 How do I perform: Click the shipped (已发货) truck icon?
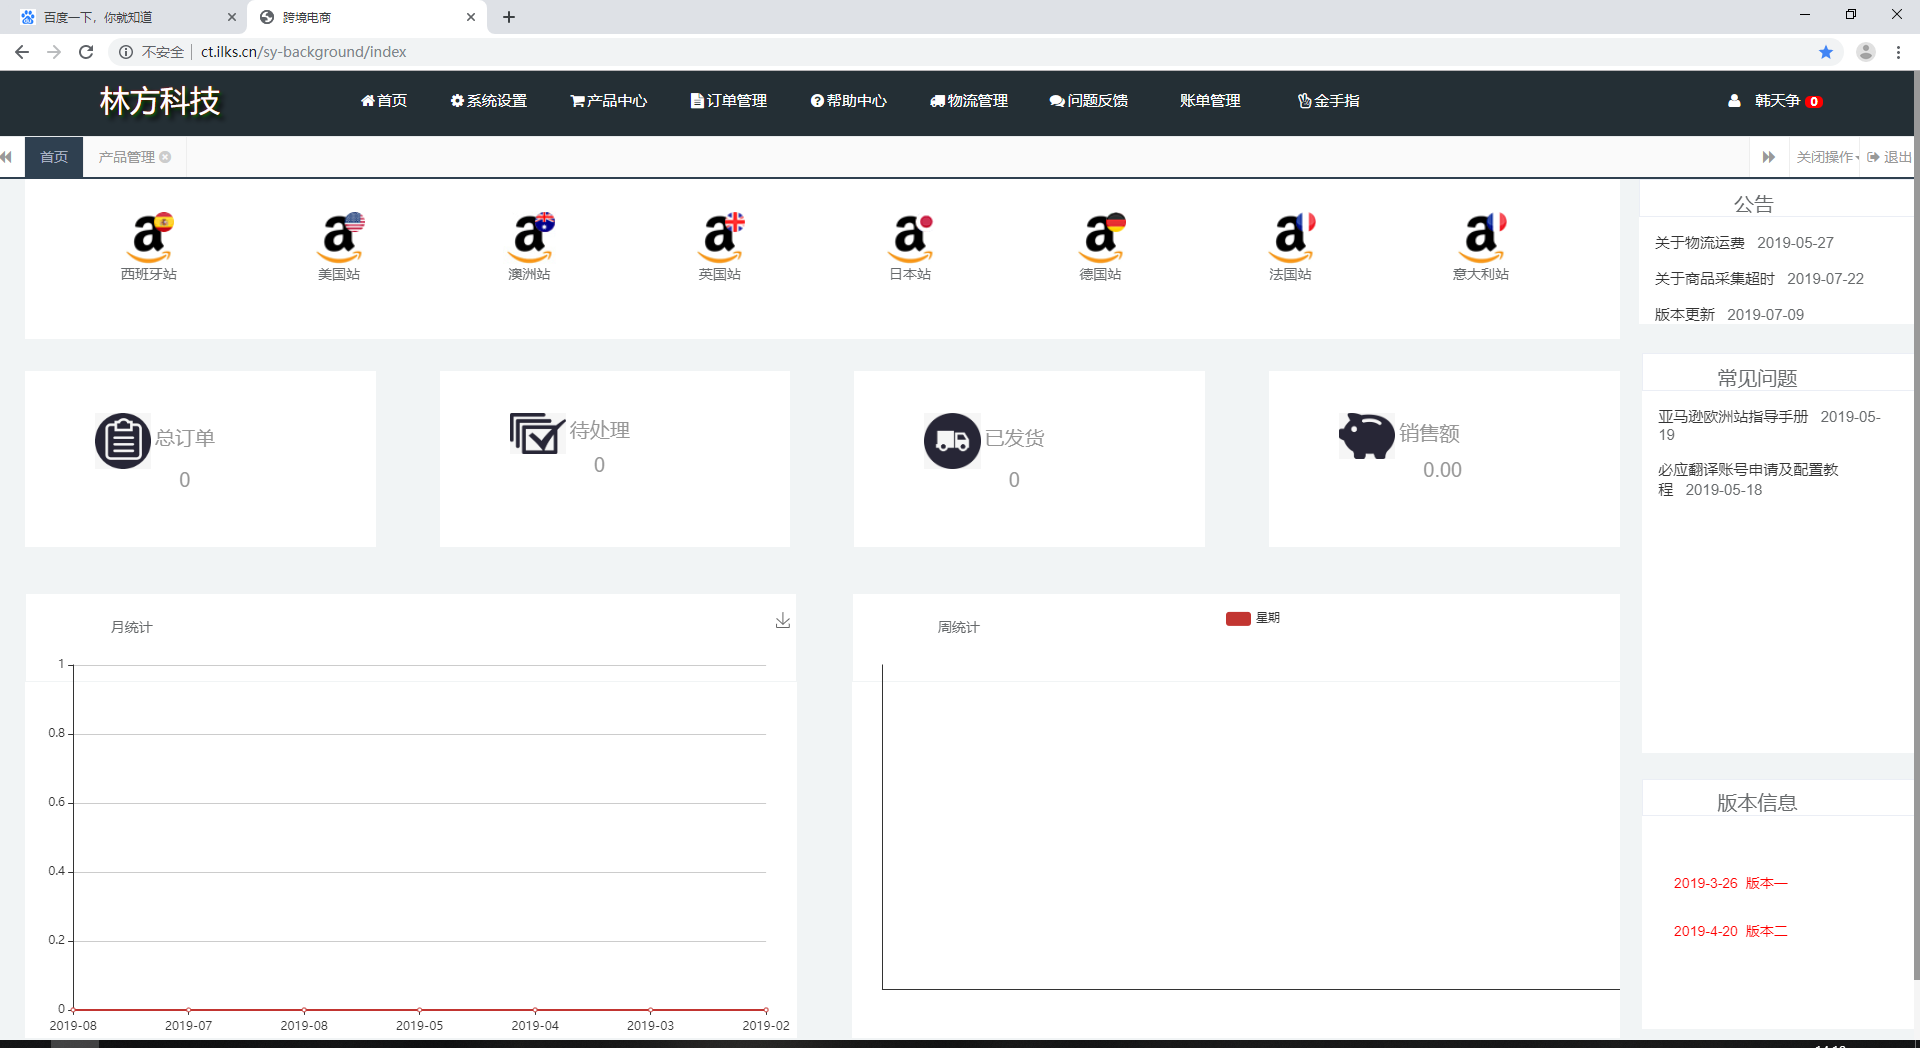(952, 441)
